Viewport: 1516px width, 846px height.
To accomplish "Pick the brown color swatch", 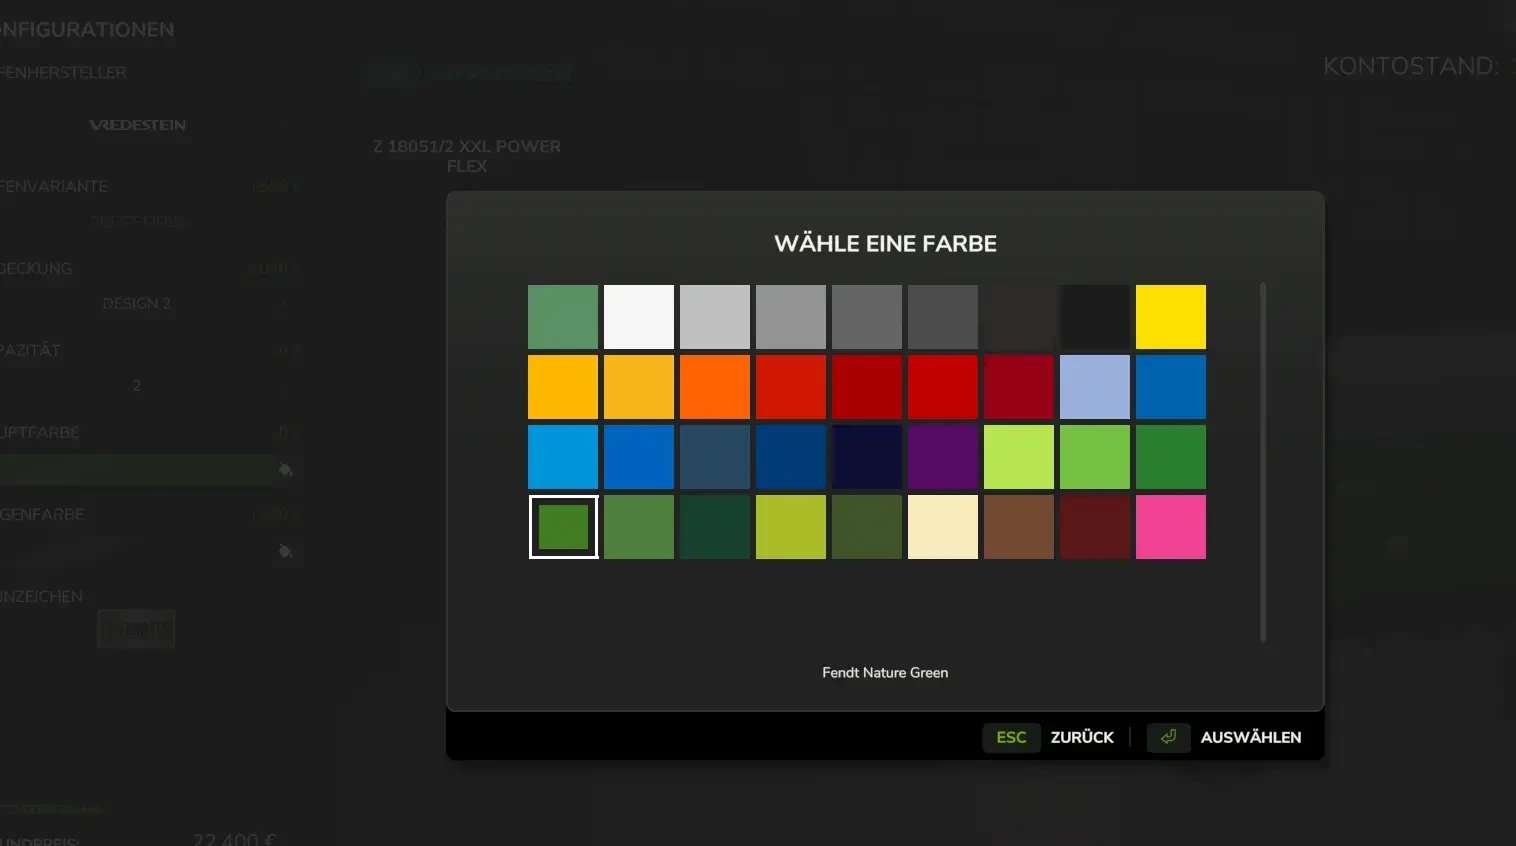I will click(1019, 527).
